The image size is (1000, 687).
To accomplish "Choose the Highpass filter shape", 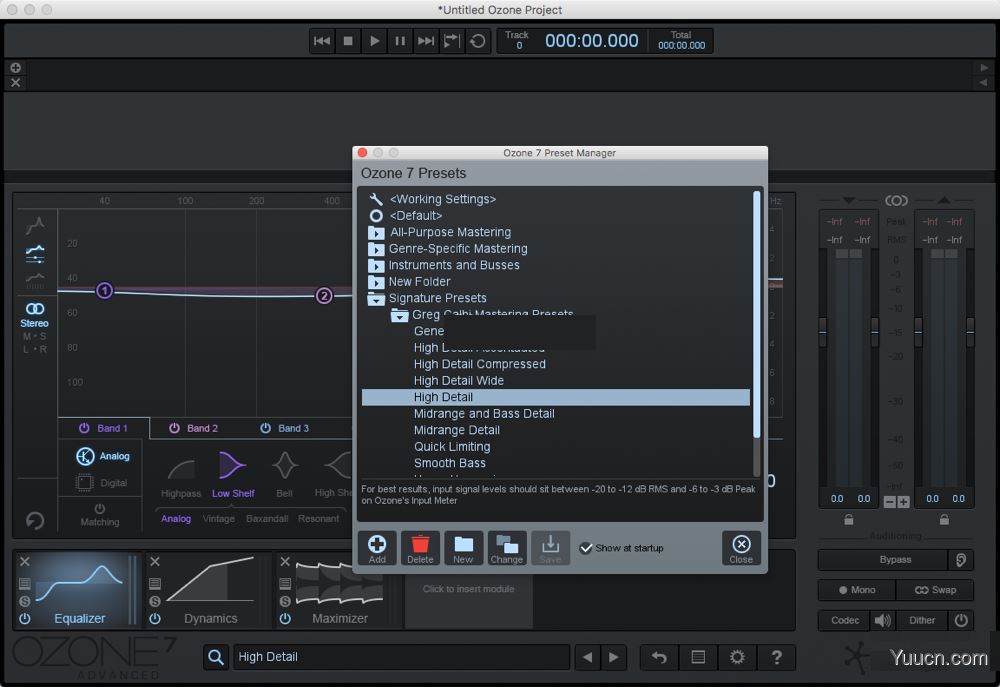I will click(180, 477).
